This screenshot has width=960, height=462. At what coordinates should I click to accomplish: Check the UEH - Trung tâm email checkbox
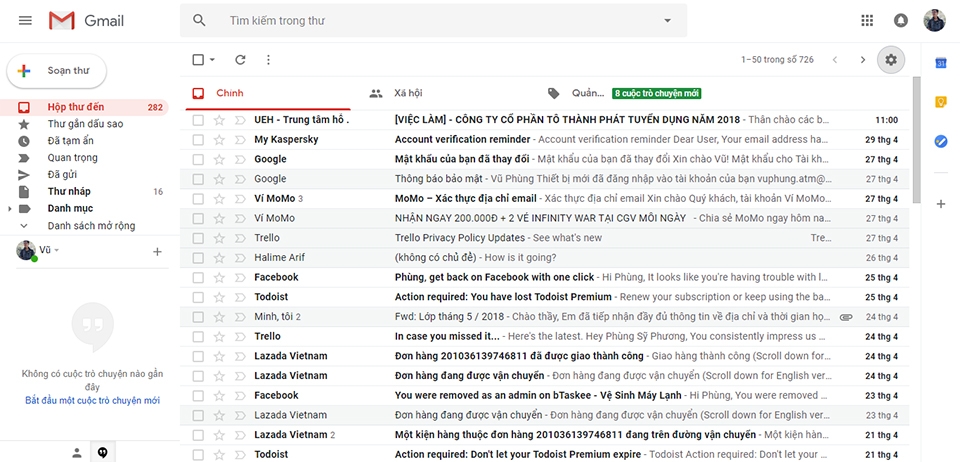click(x=198, y=120)
